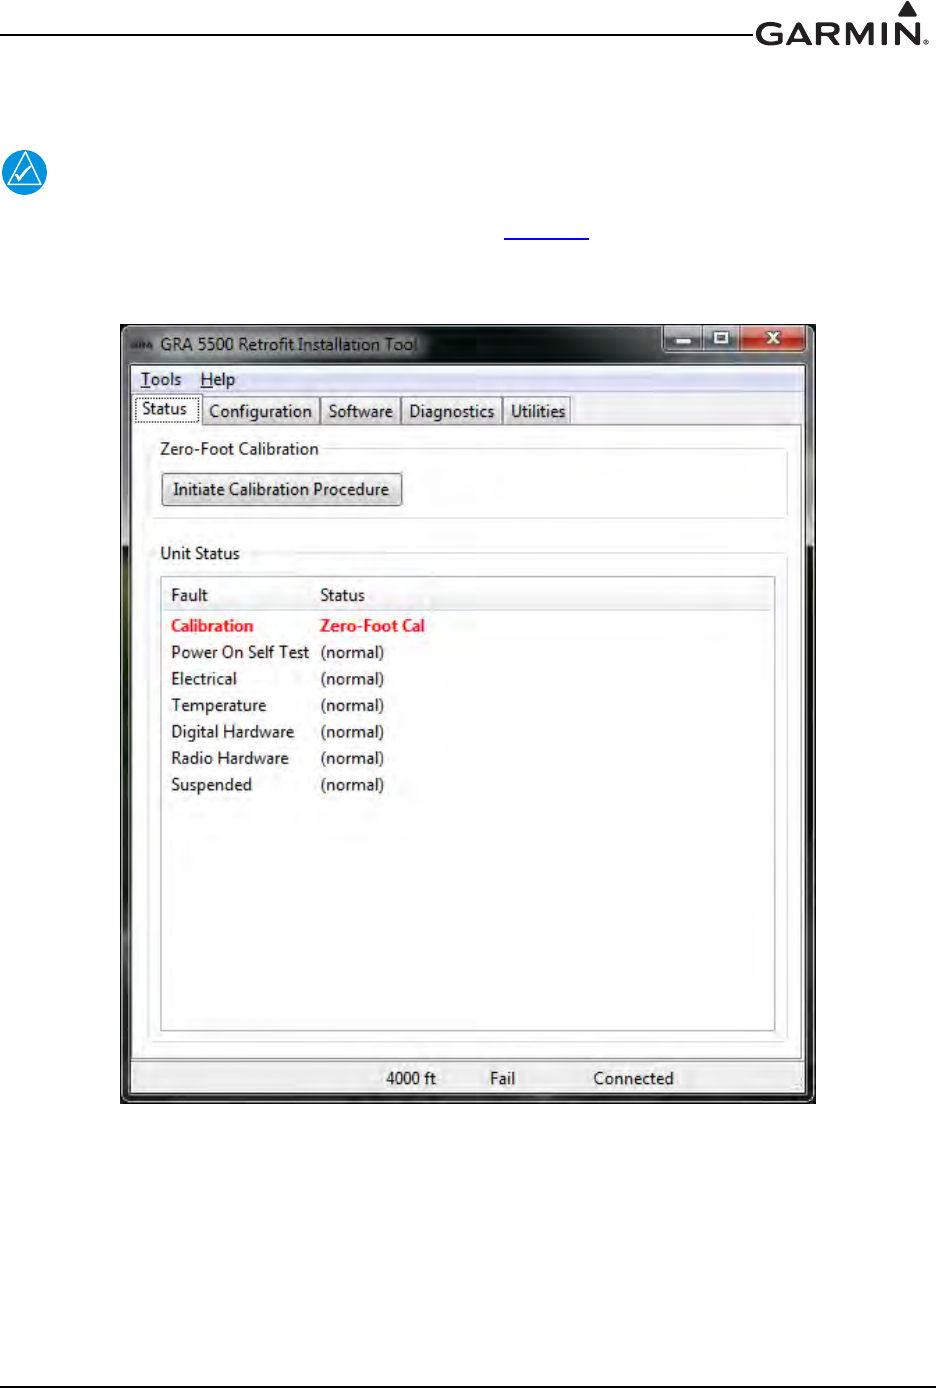The height and width of the screenshot is (1388, 936).
Task: Select the Suspended fault row
Action: [x=467, y=785]
